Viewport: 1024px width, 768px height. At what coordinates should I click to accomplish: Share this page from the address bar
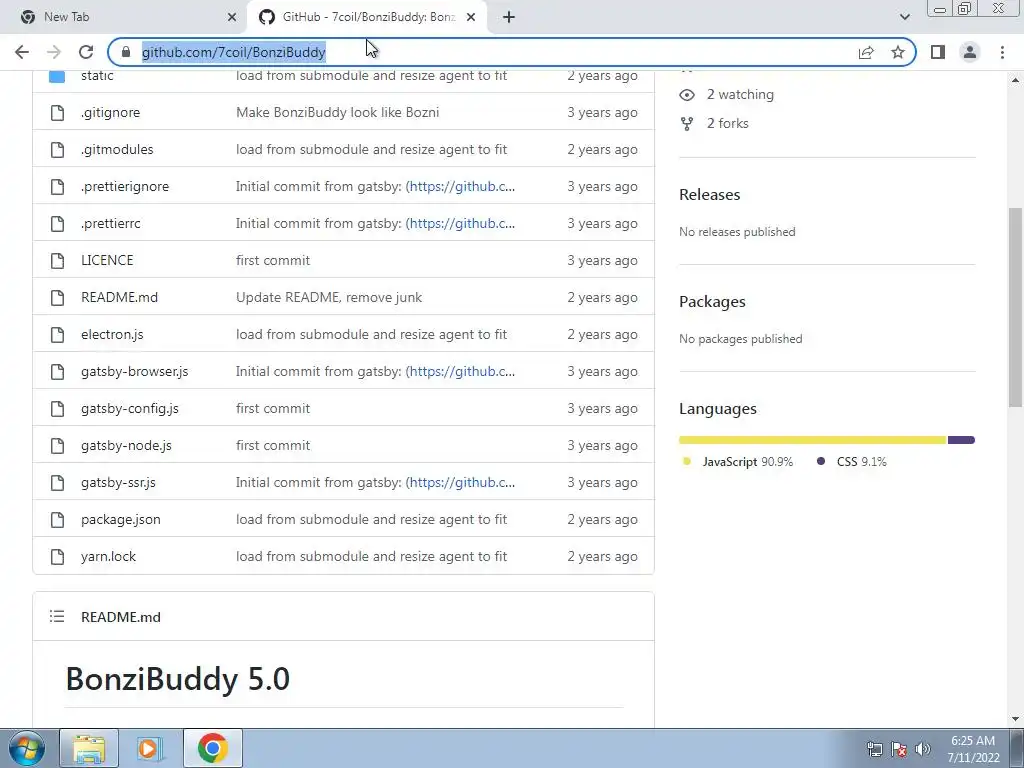pos(866,52)
